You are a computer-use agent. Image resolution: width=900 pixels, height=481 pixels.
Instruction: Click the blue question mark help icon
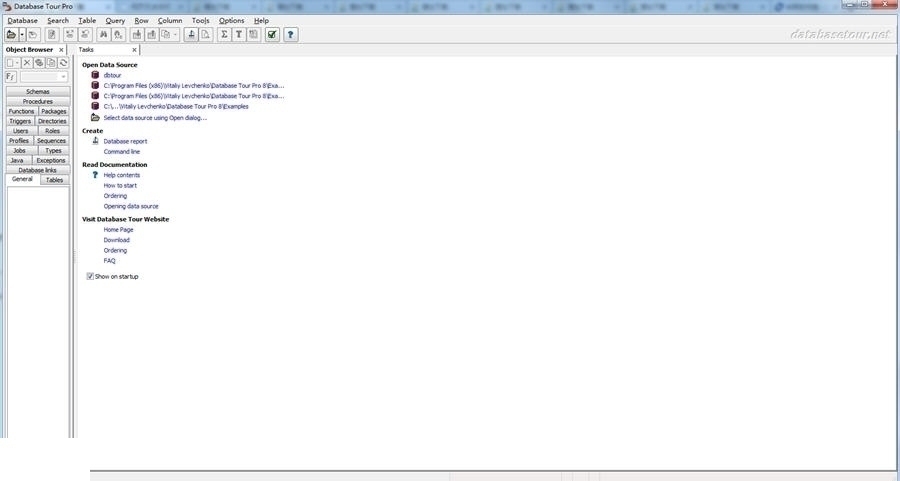tap(290, 34)
